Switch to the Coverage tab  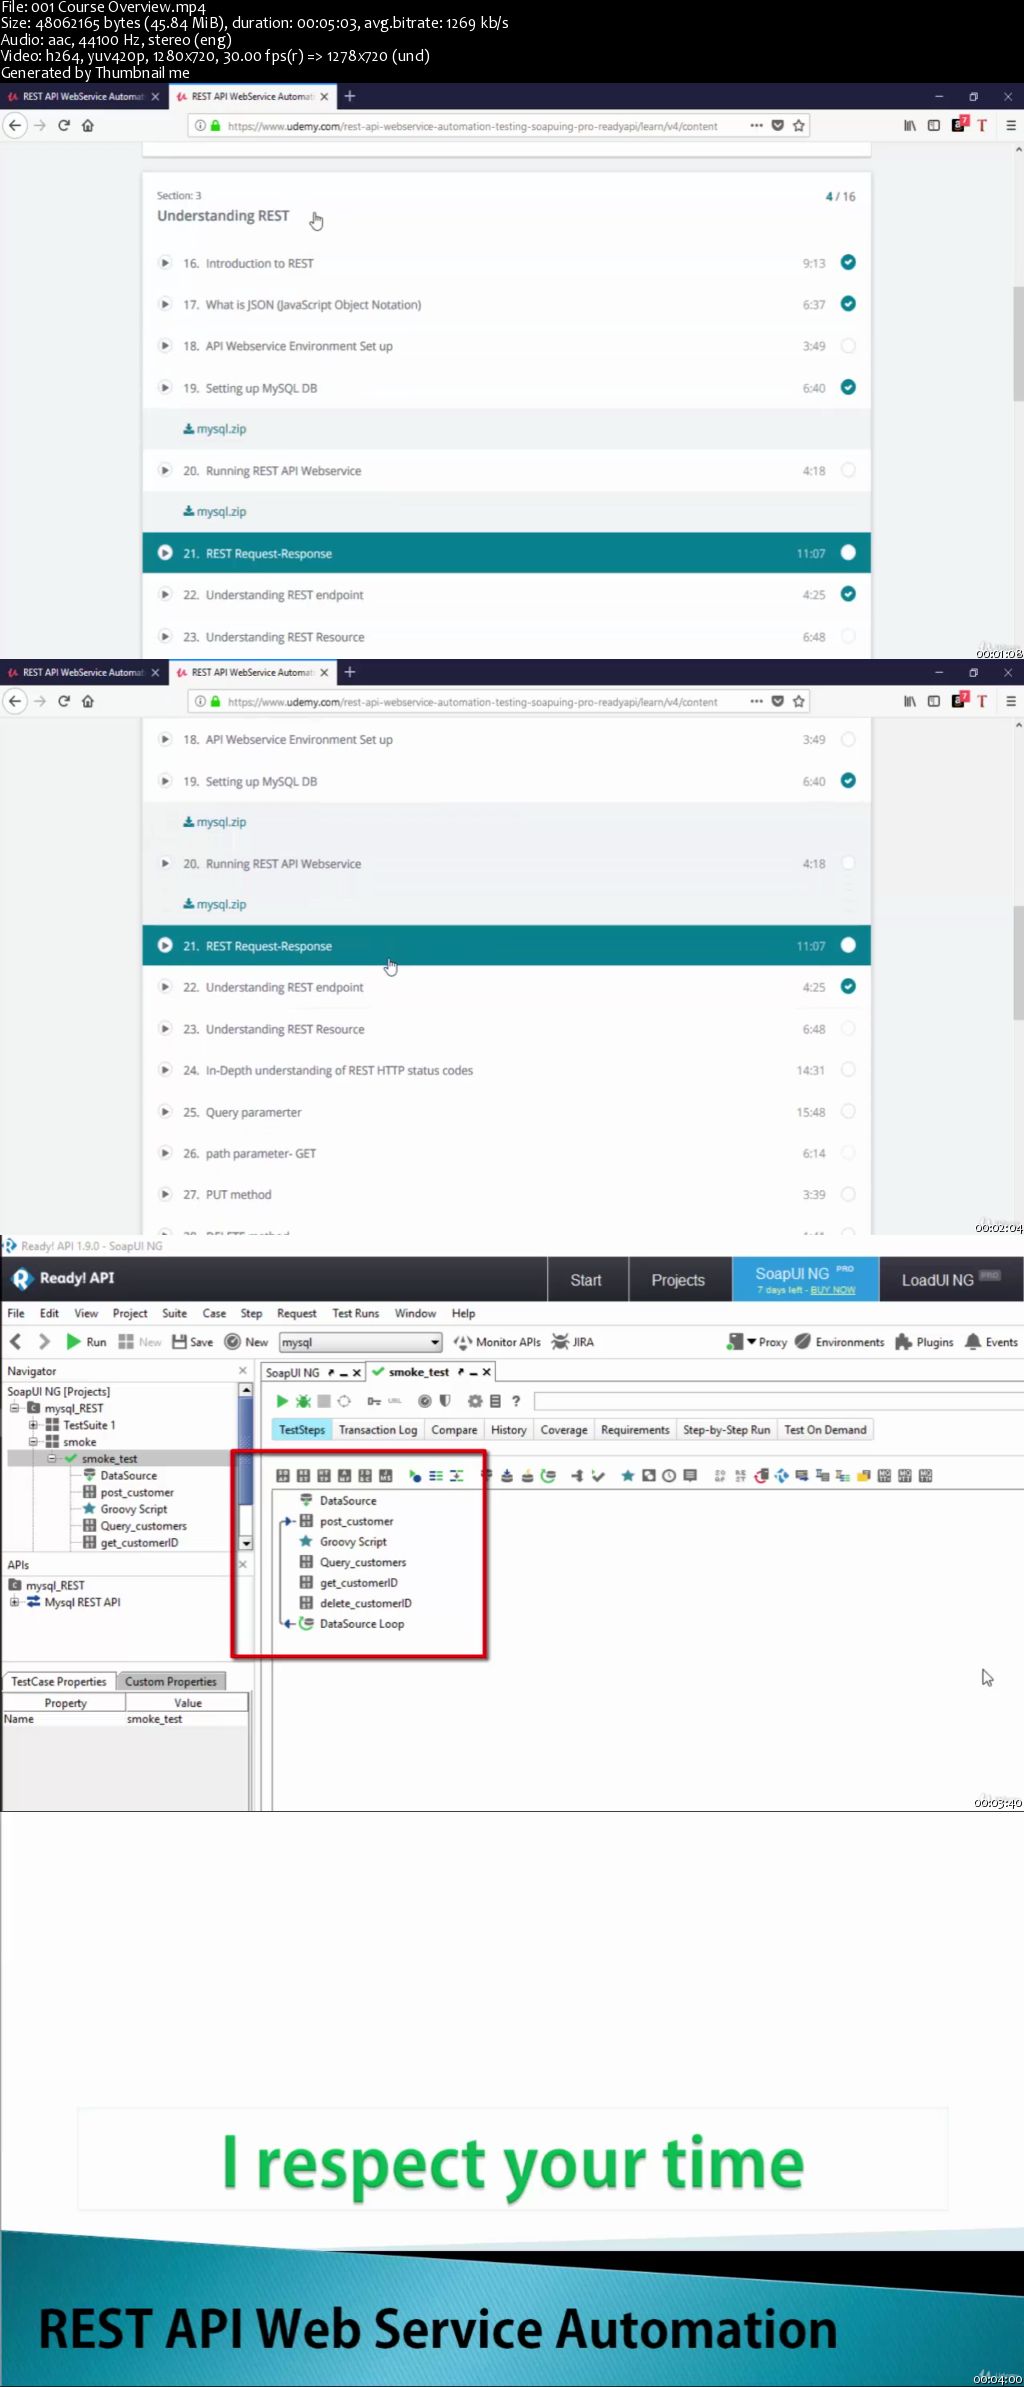[x=564, y=1430]
